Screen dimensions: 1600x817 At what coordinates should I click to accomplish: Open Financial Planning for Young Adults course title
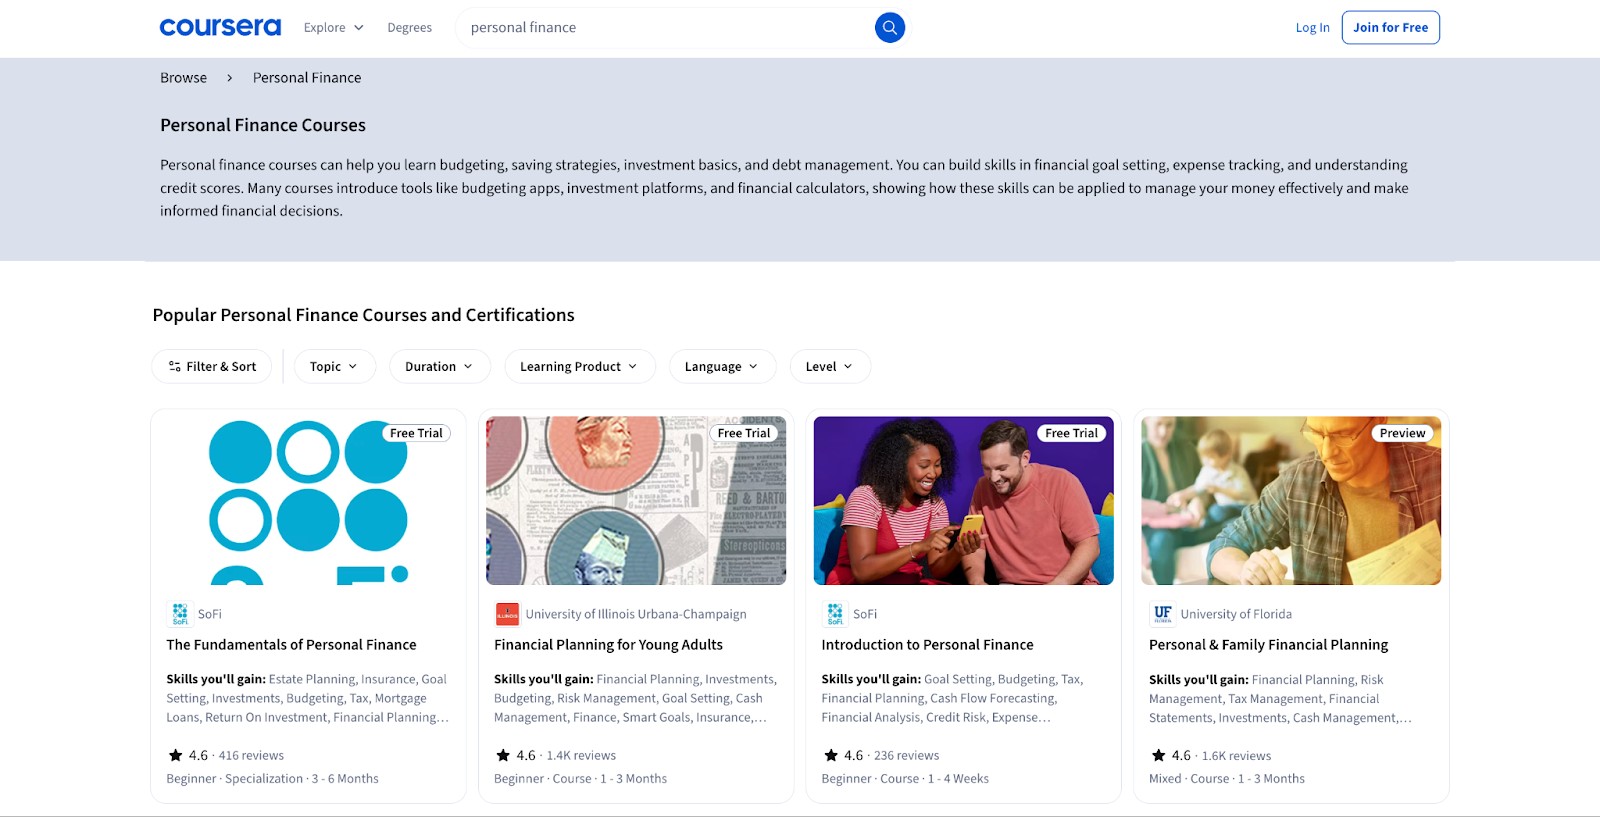pyautogui.click(x=608, y=645)
